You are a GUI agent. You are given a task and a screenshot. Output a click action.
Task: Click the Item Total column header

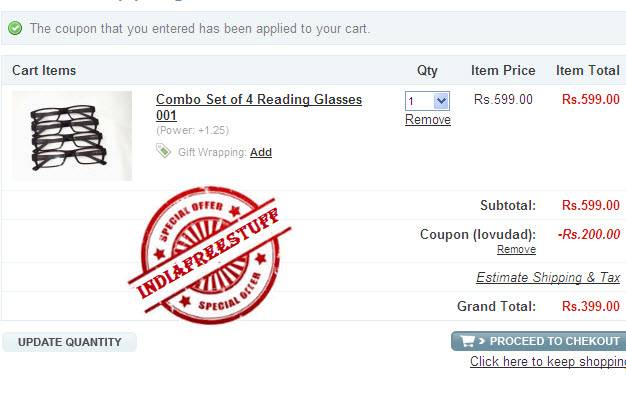[588, 70]
